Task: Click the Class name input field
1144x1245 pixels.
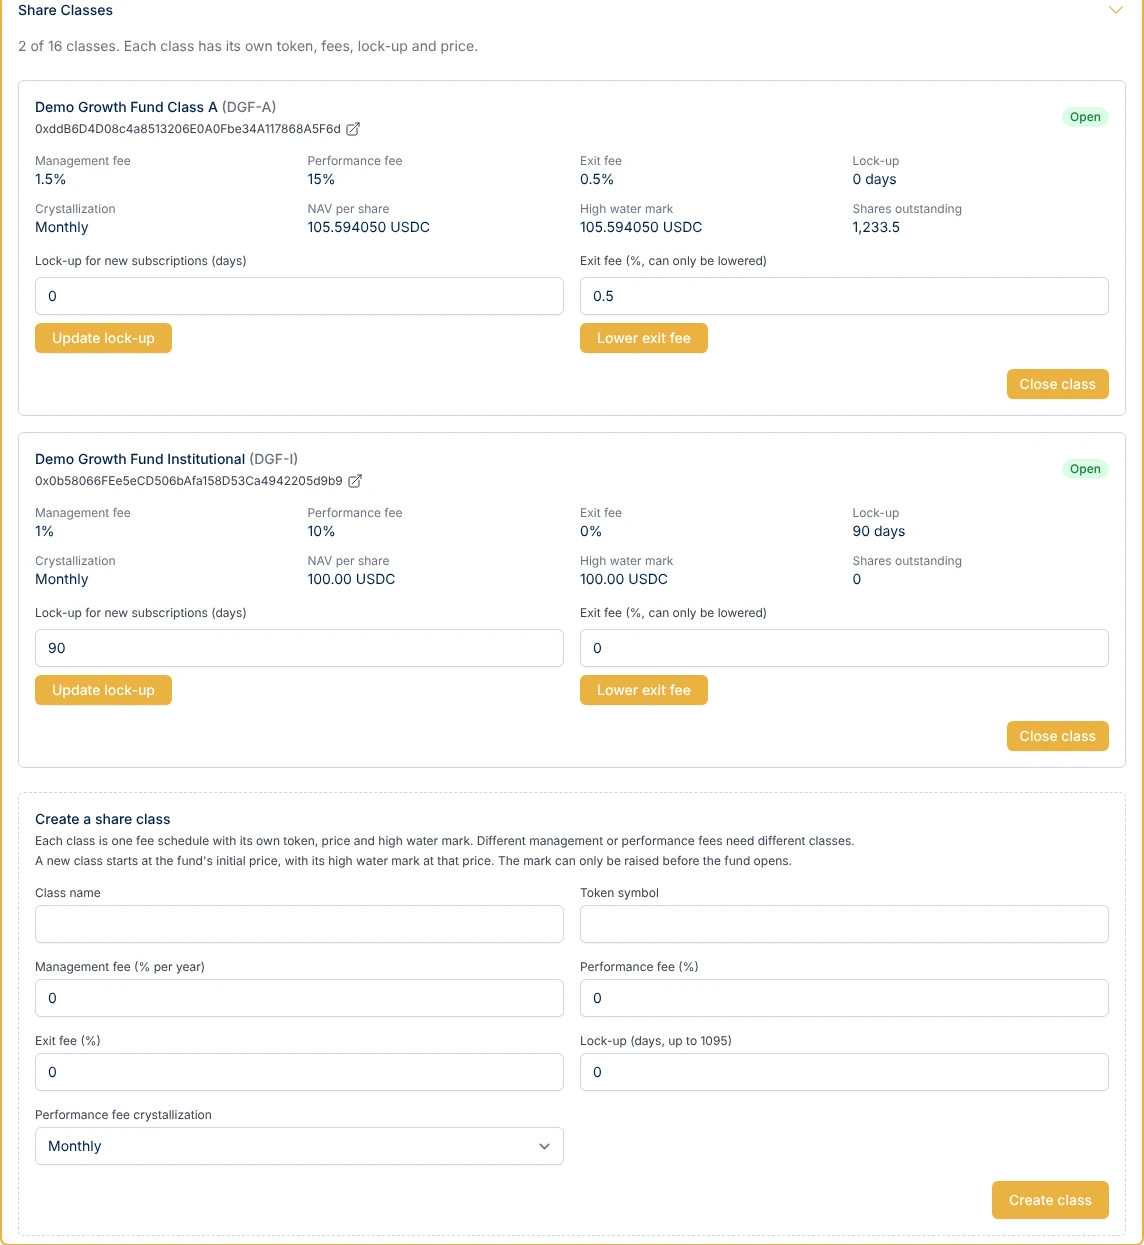Action: coord(299,924)
